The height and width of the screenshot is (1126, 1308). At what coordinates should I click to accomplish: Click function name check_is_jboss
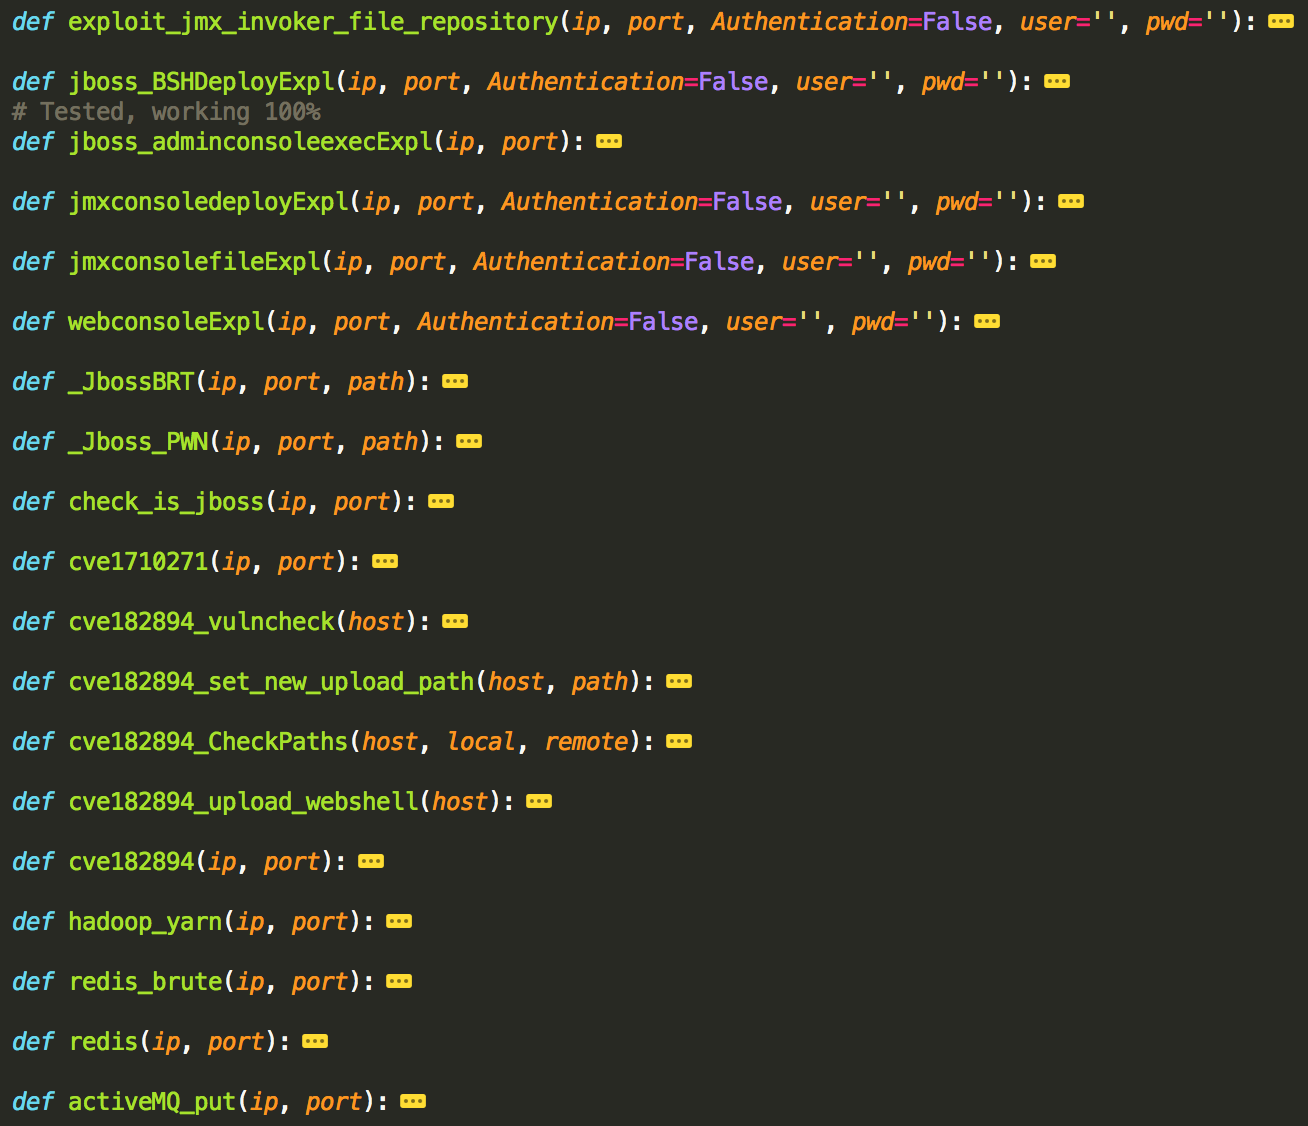(166, 502)
